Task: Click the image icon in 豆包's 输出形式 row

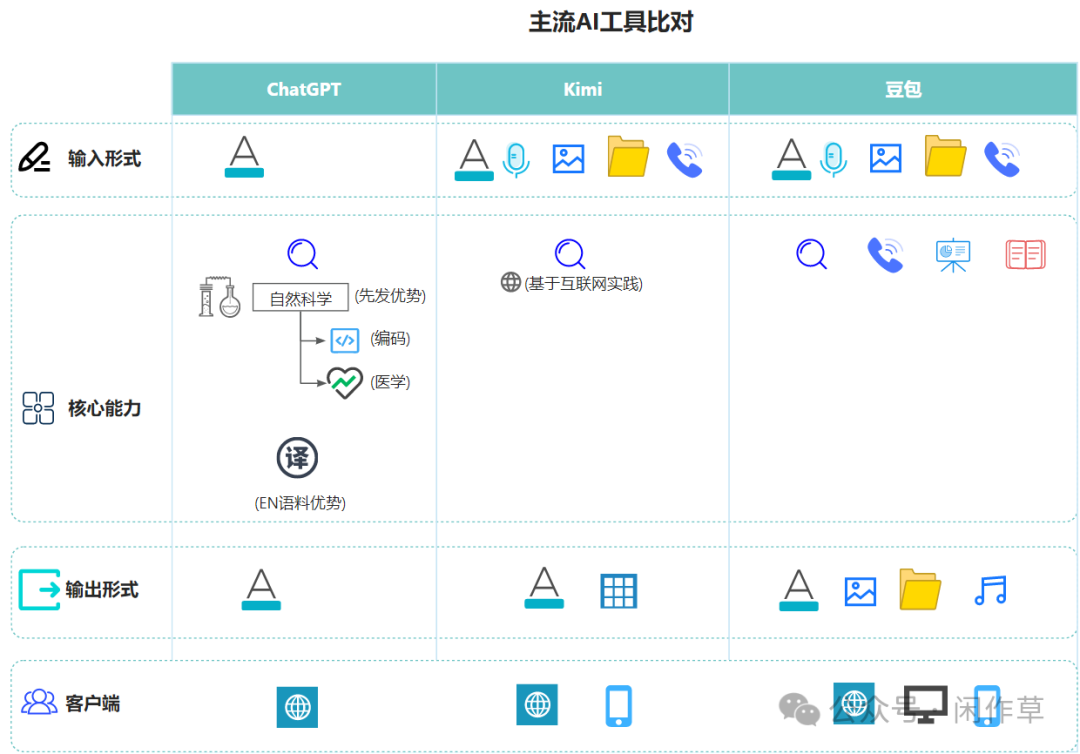Action: click(x=860, y=591)
